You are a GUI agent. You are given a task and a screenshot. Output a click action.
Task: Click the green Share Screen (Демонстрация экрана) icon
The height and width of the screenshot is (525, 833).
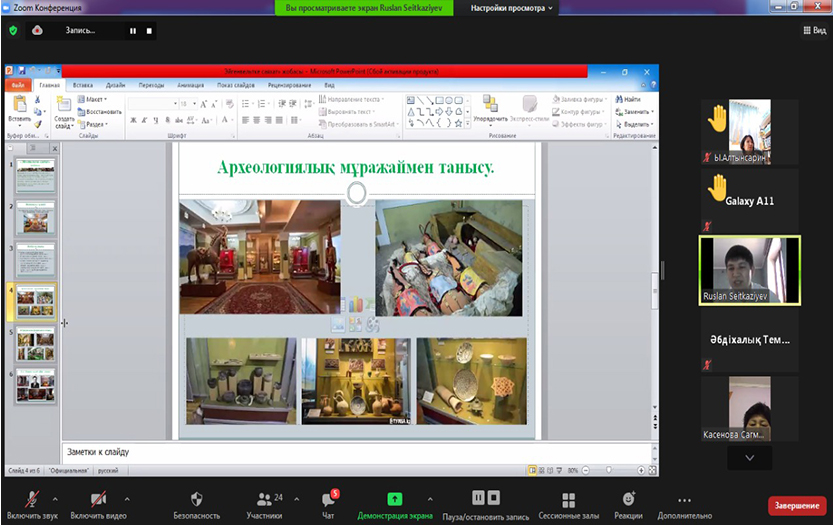point(394,498)
